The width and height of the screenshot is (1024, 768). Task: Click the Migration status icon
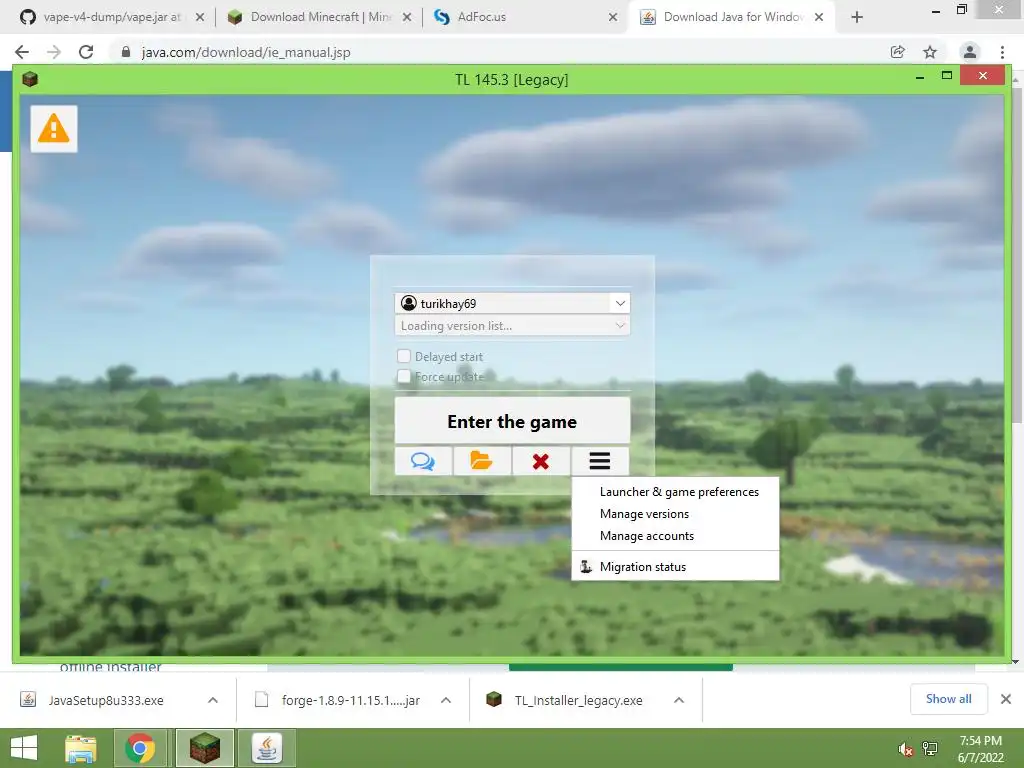pyautogui.click(x=586, y=566)
